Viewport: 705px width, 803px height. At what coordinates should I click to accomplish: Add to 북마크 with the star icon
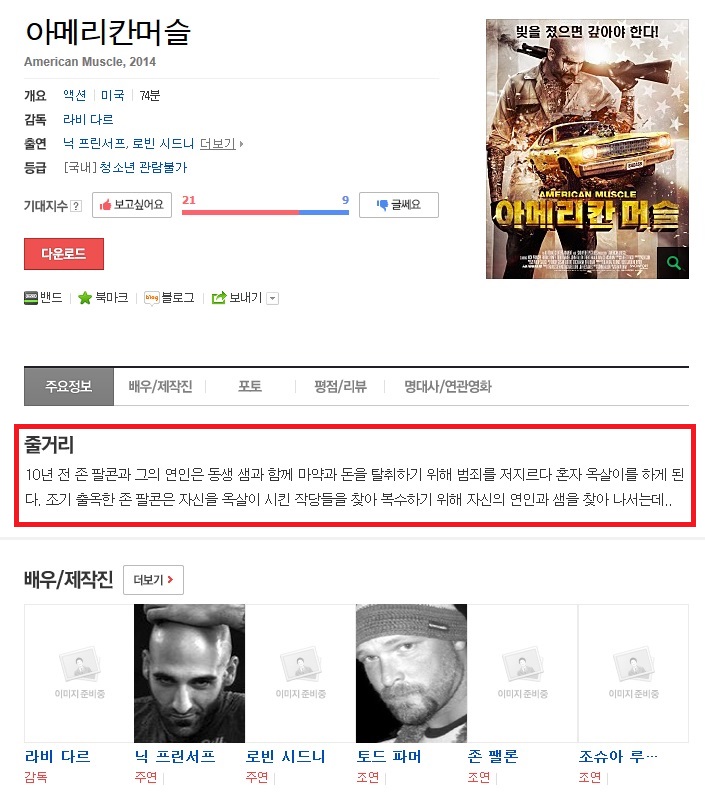[84, 298]
